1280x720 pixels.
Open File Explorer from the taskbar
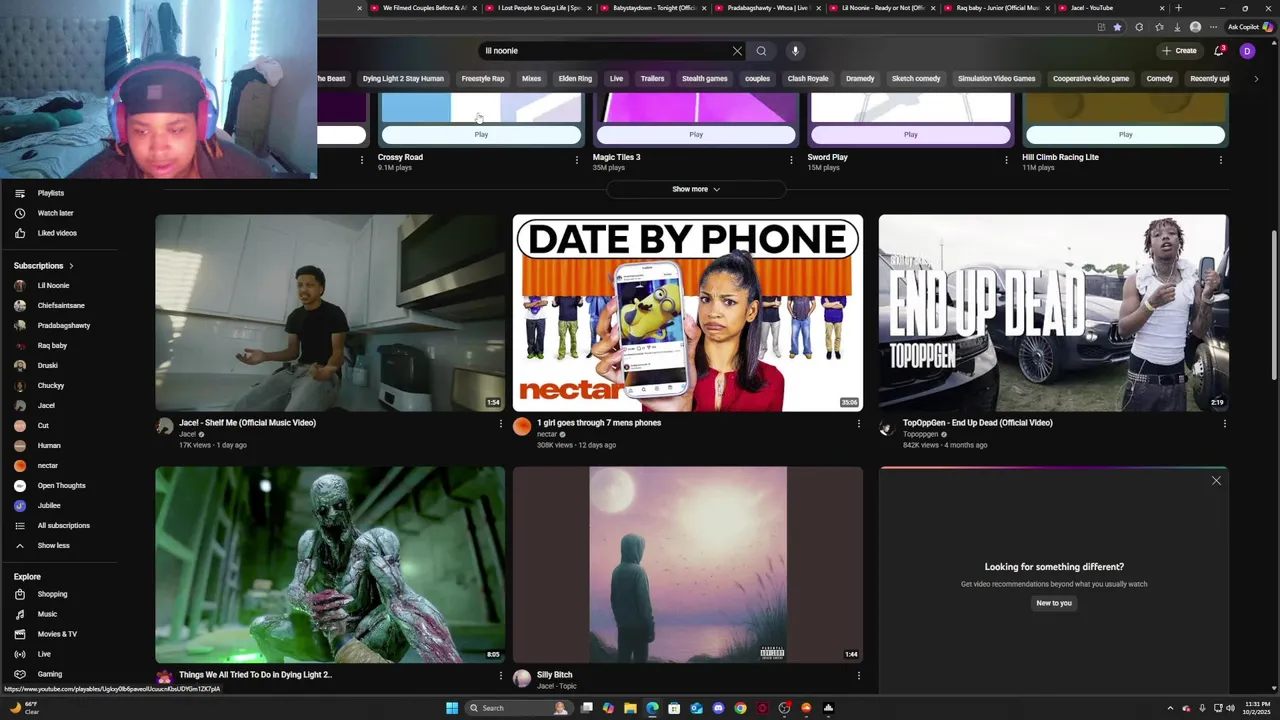(x=630, y=708)
